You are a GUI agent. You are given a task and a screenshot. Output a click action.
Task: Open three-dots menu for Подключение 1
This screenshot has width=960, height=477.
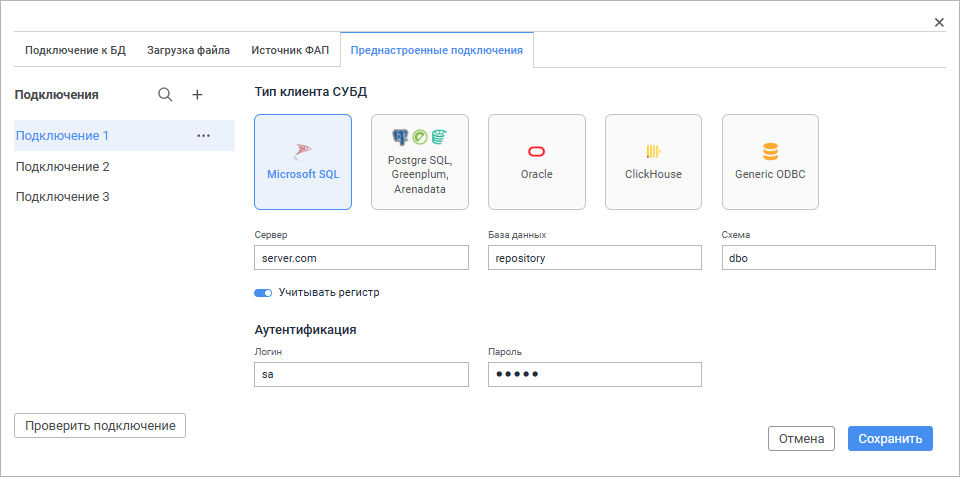tap(203, 136)
